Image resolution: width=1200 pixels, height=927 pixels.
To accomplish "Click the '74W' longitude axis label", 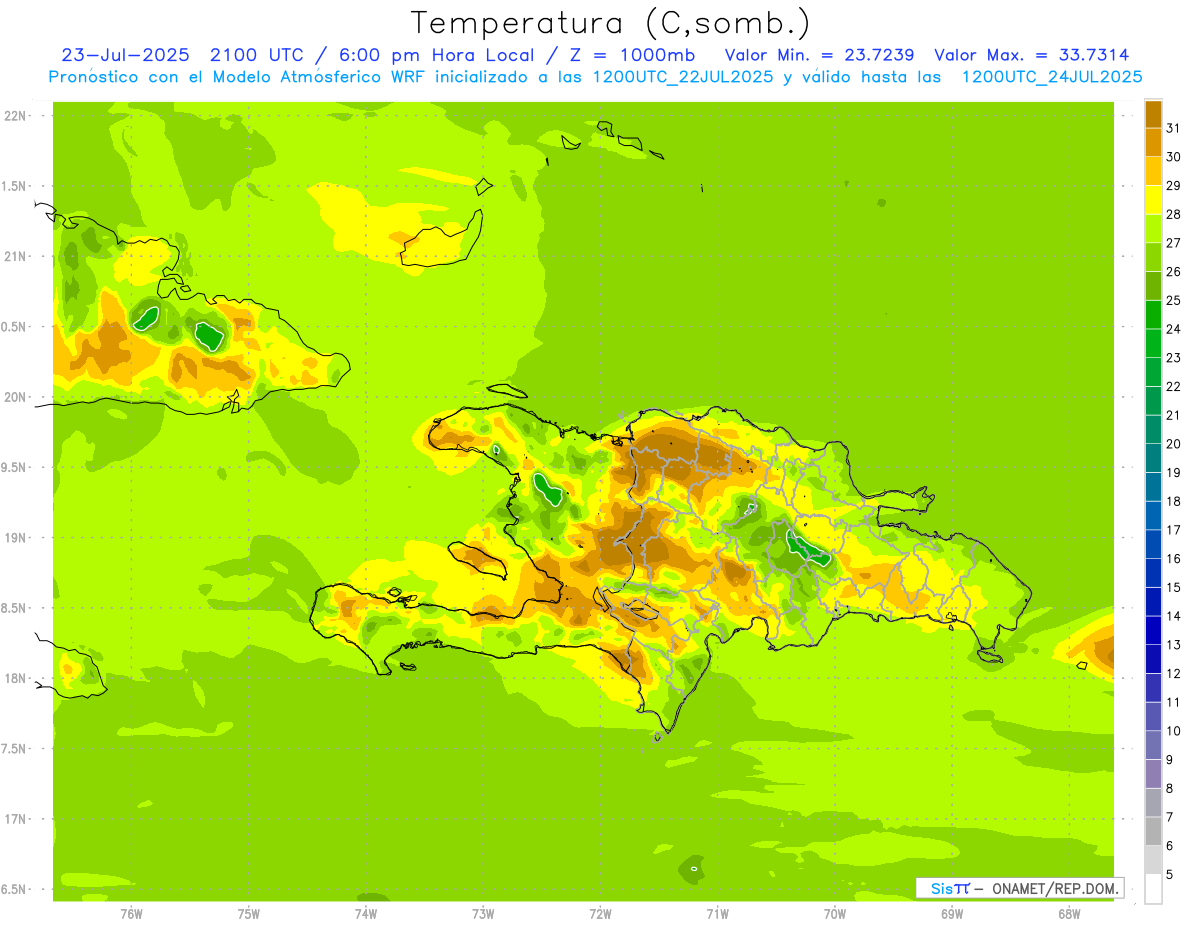I will [x=366, y=914].
